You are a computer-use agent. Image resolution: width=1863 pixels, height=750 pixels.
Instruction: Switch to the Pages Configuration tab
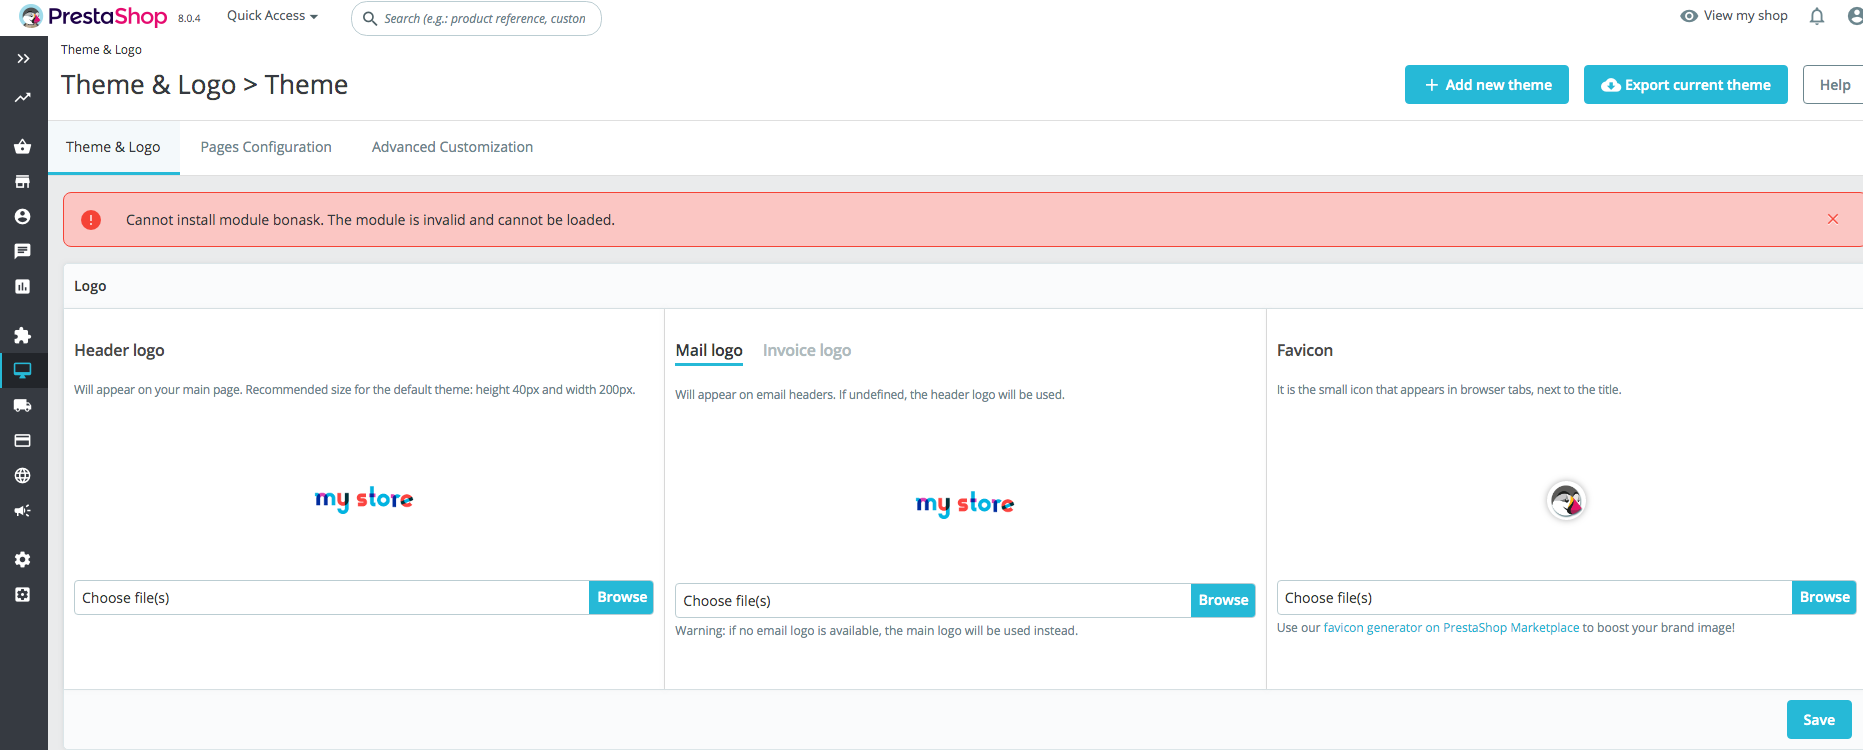(x=266, y=147)
